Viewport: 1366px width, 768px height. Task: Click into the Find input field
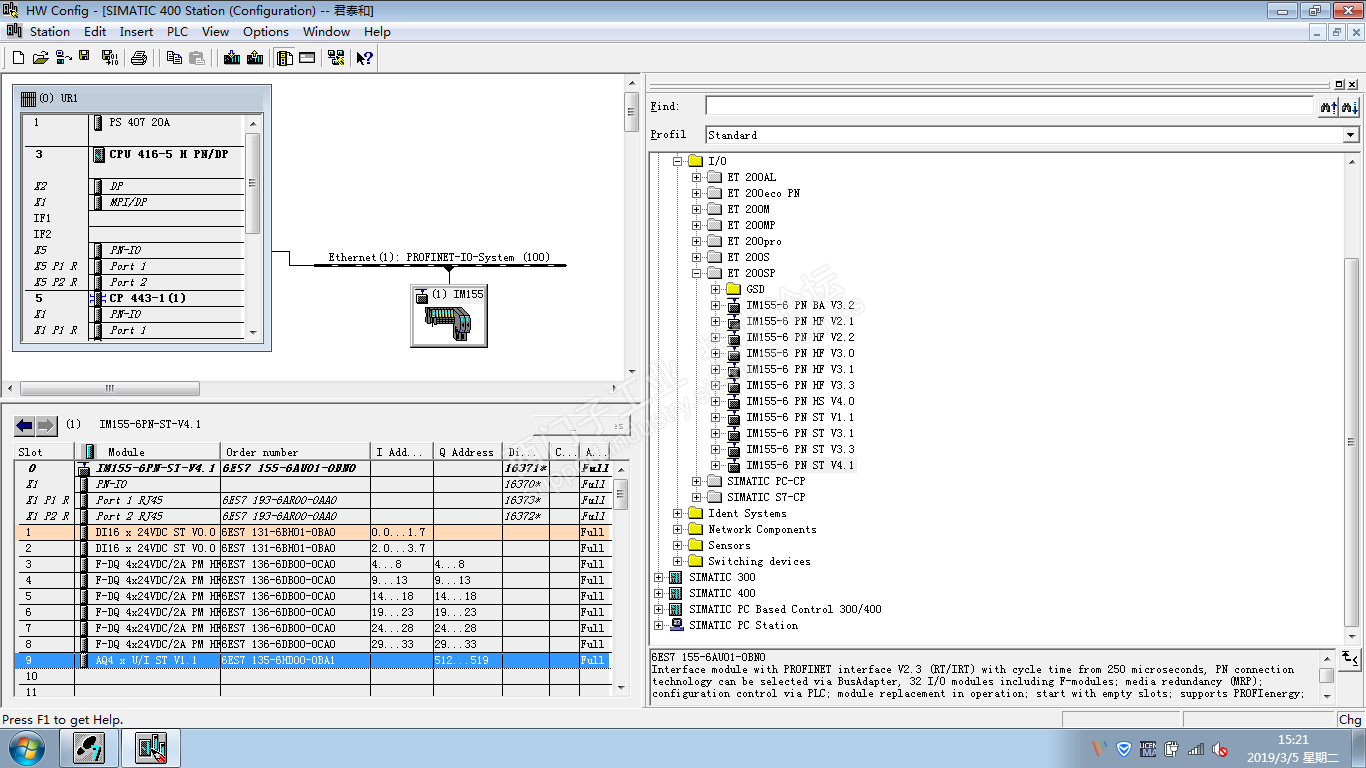click(1008, 106)
